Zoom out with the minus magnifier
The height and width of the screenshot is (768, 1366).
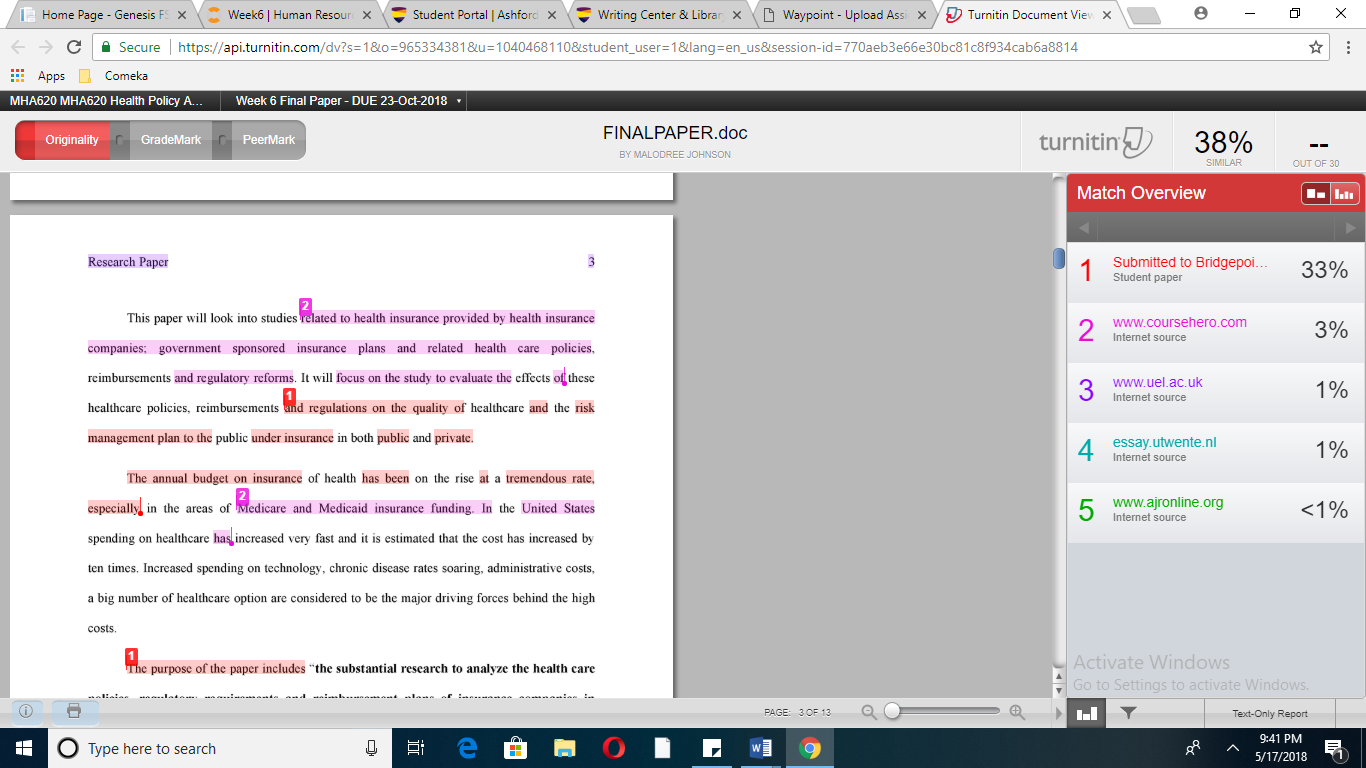[869, 712]
